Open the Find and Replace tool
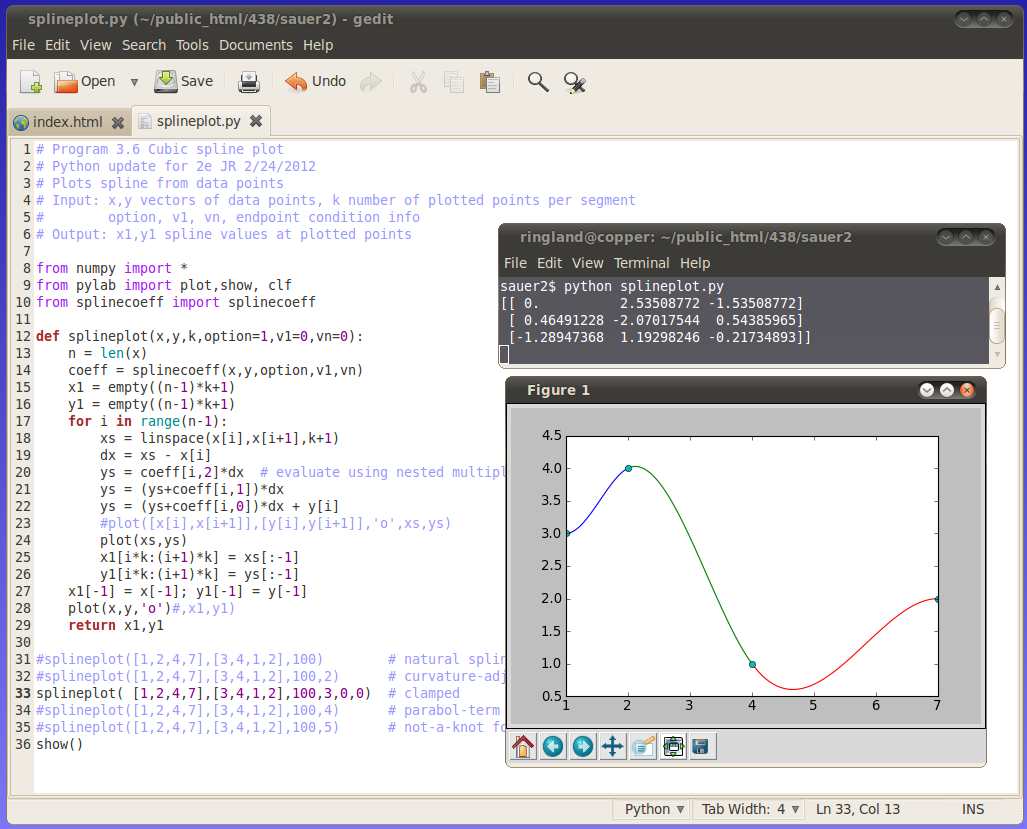The width and height of the screenshot is (1027, 829). (574, 82)
